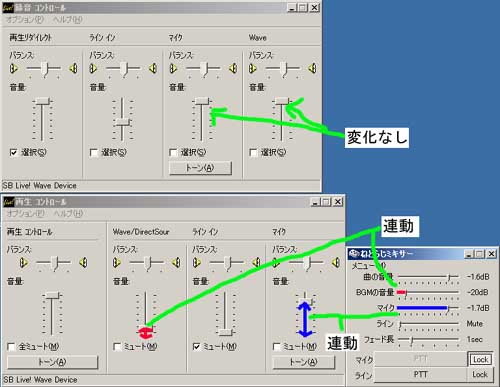Open メニュー in ねとらじミキサー window

point(369,266)
